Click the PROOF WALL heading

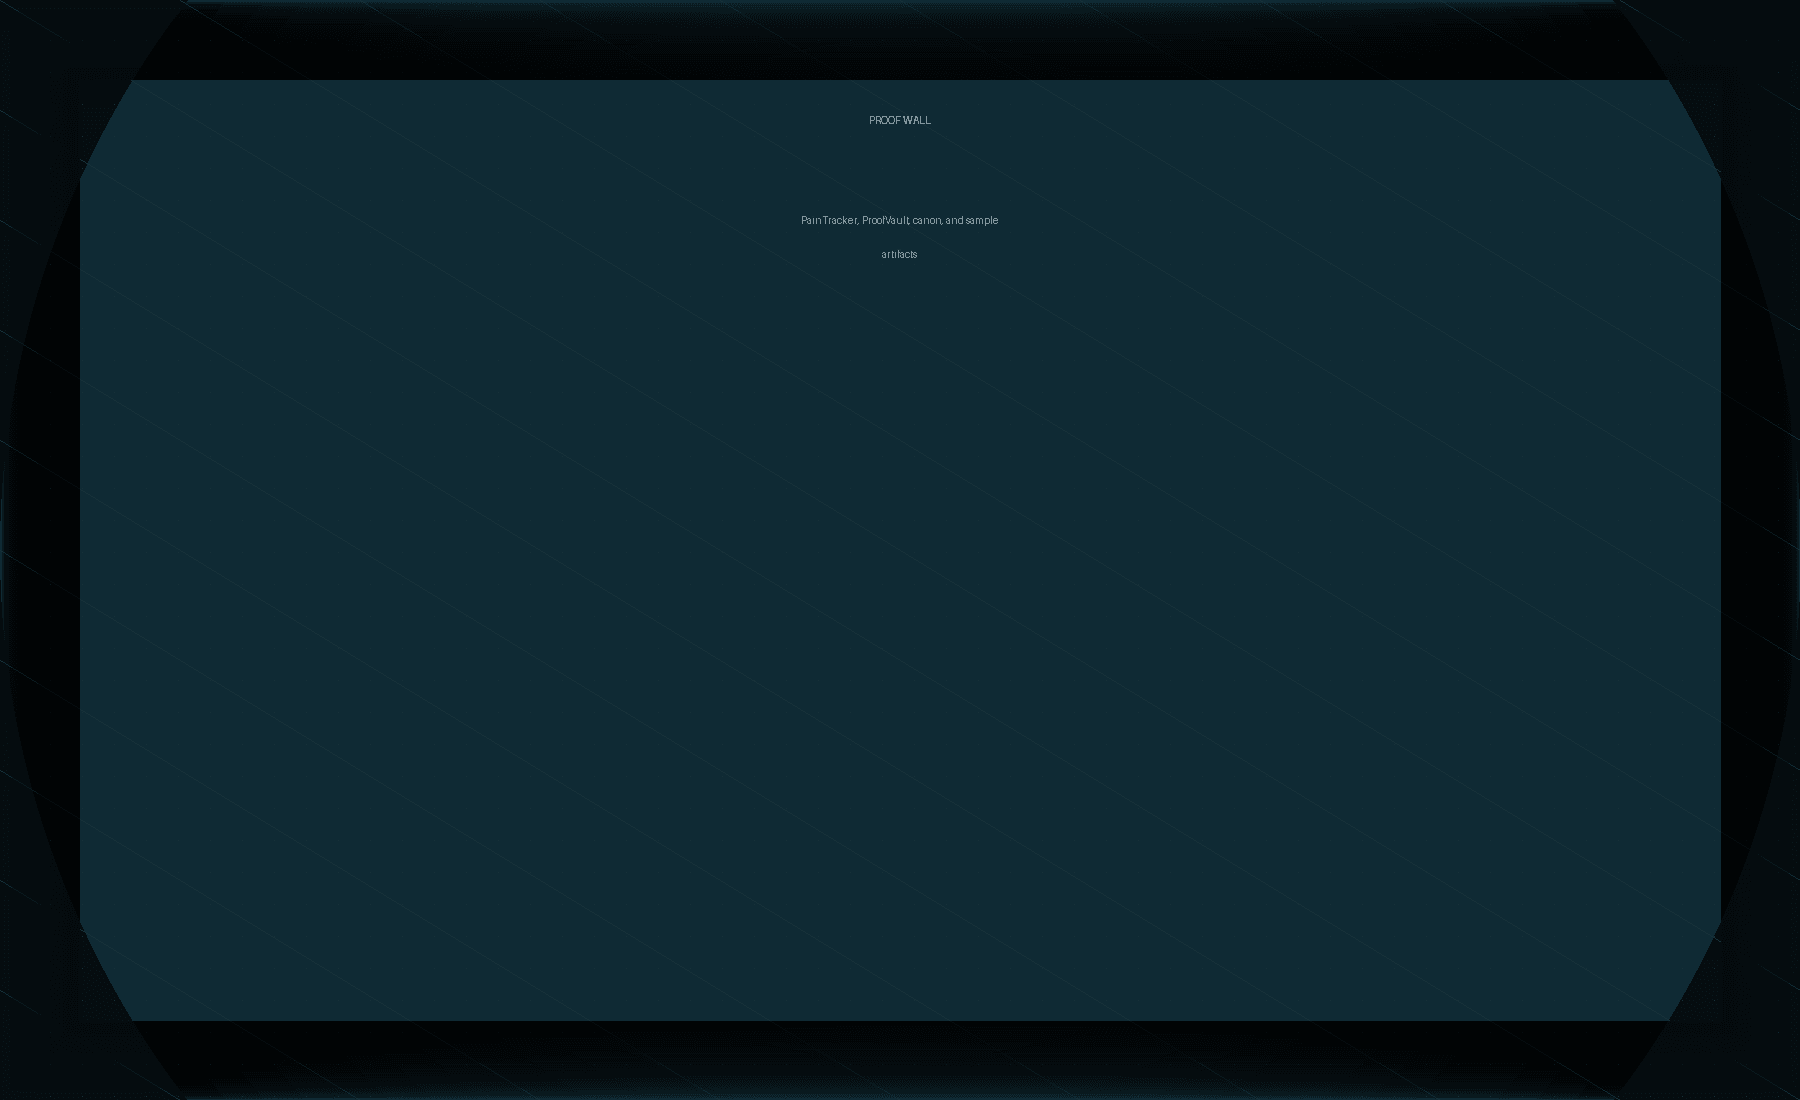point(899,120)
